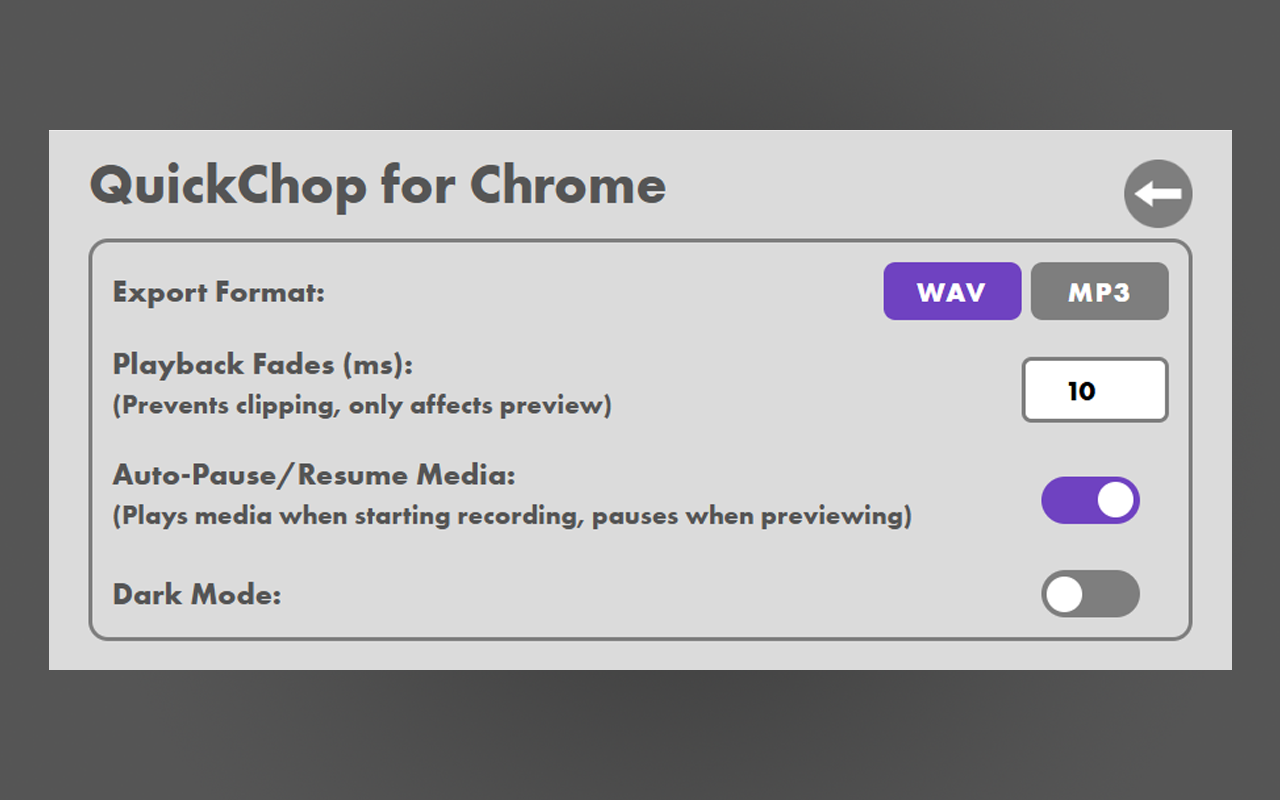
Task: Switch export format to MP3
Action: coord(1099,291)
